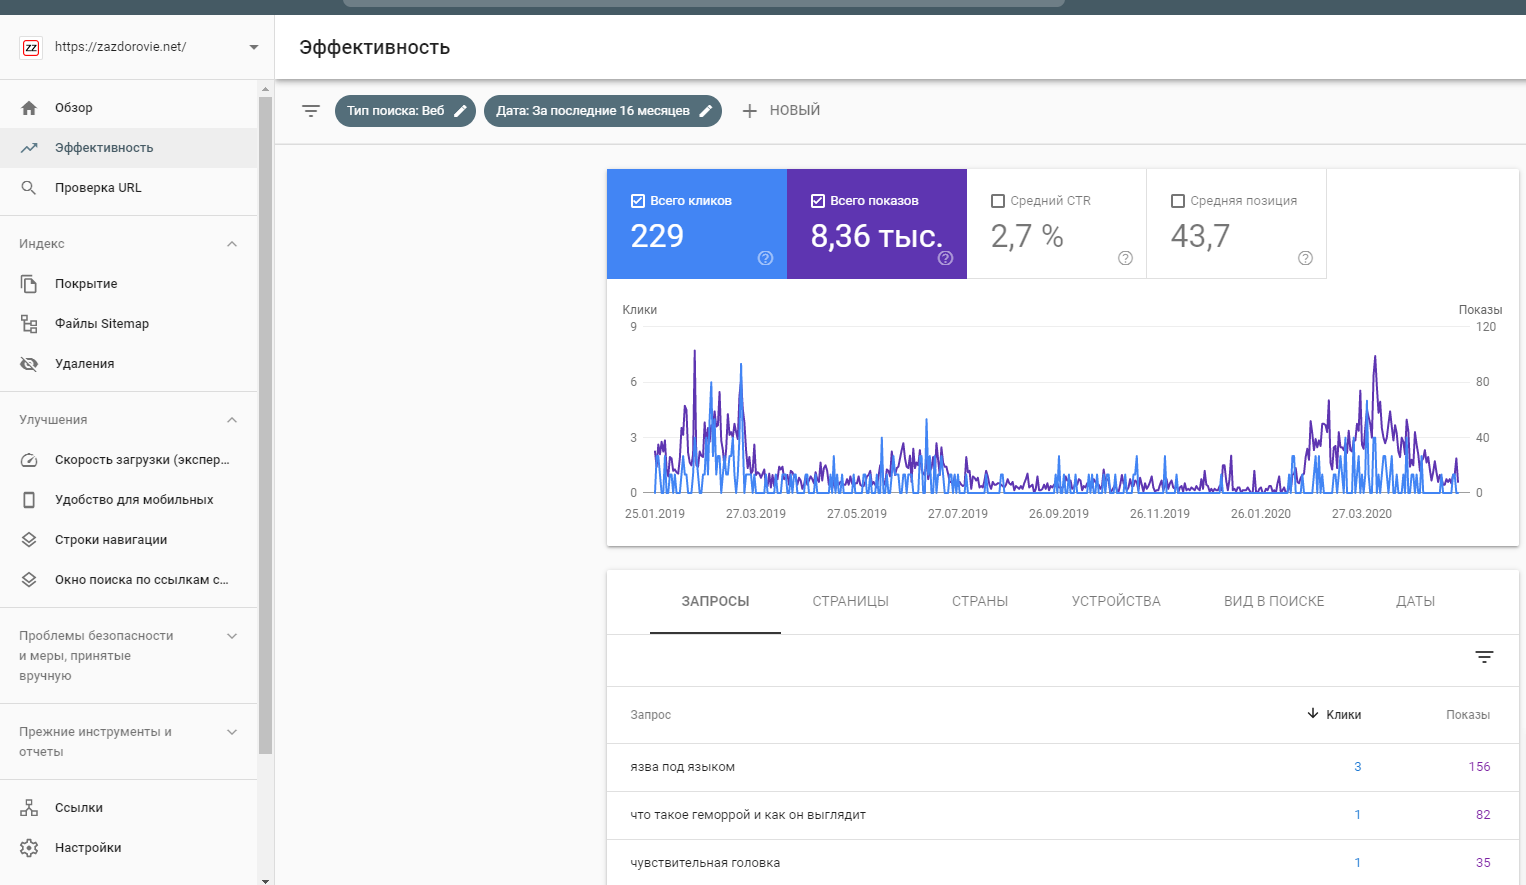Click help icon on Всего кликов card
Screen dimensions: 1526x885
[x=765, y=258]
